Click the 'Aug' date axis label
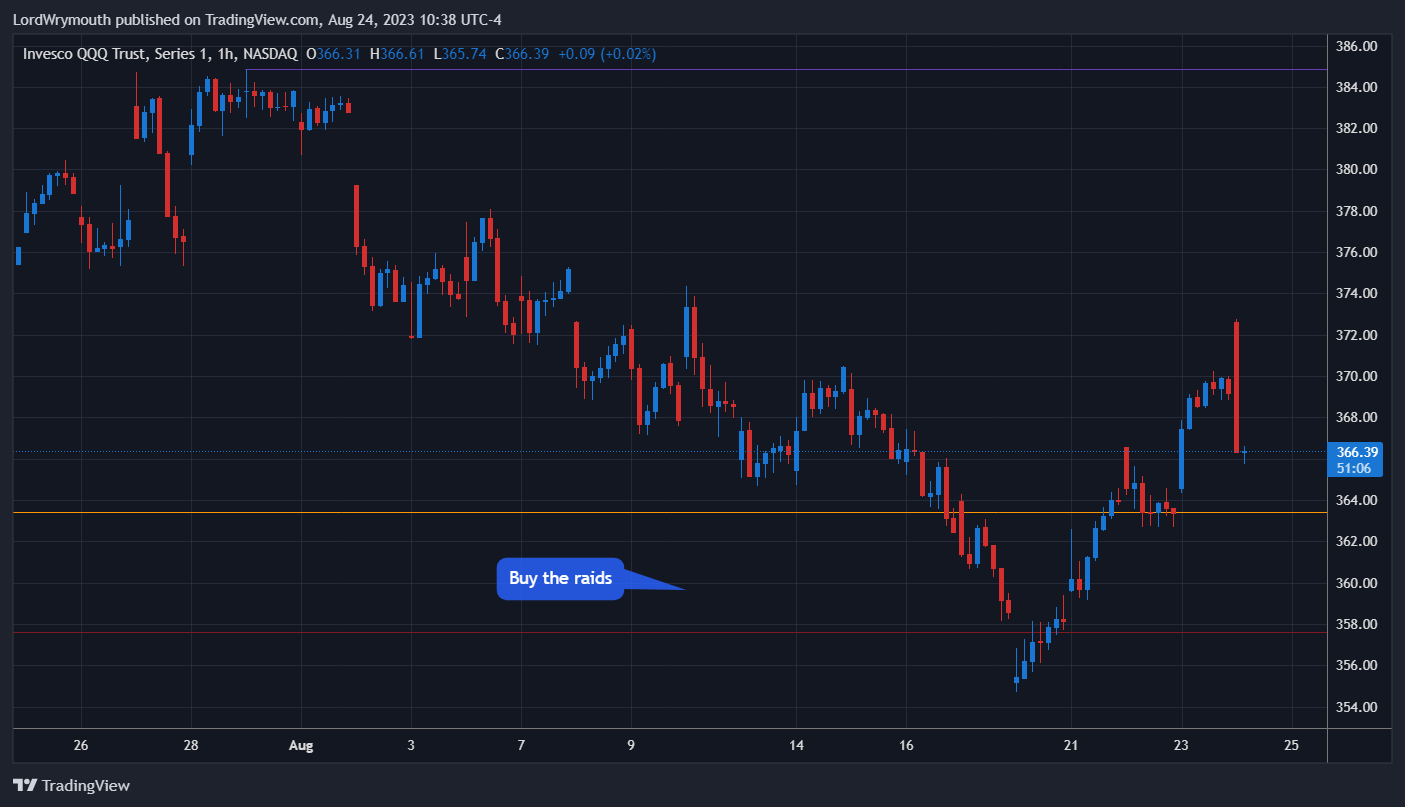This screenshot has width=1405, height=807. tap(301, 745)
